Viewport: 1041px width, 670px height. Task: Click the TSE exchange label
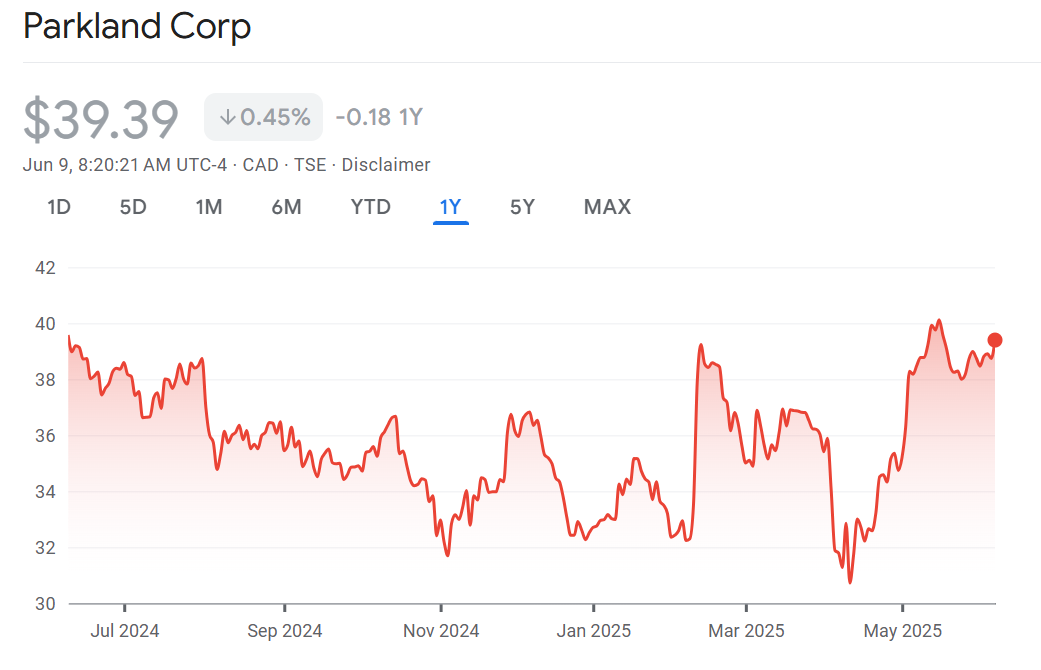(x=310, y=165)
